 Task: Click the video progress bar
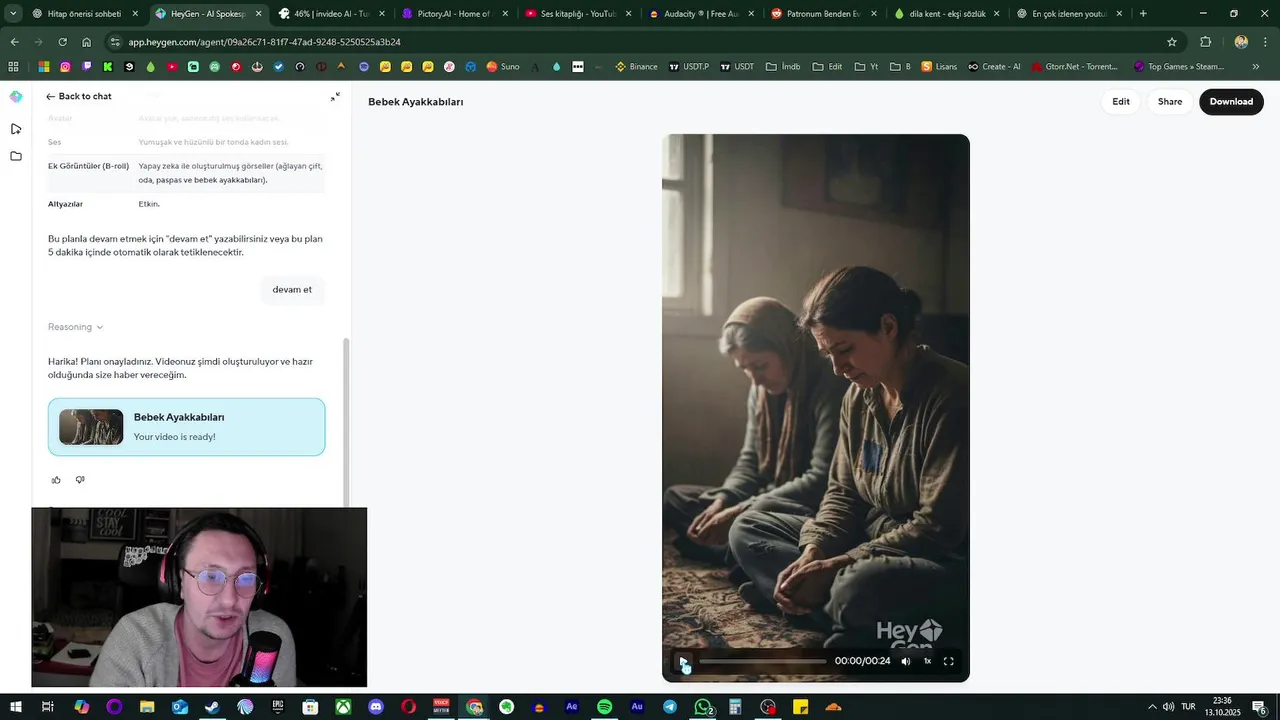[763, 661]
